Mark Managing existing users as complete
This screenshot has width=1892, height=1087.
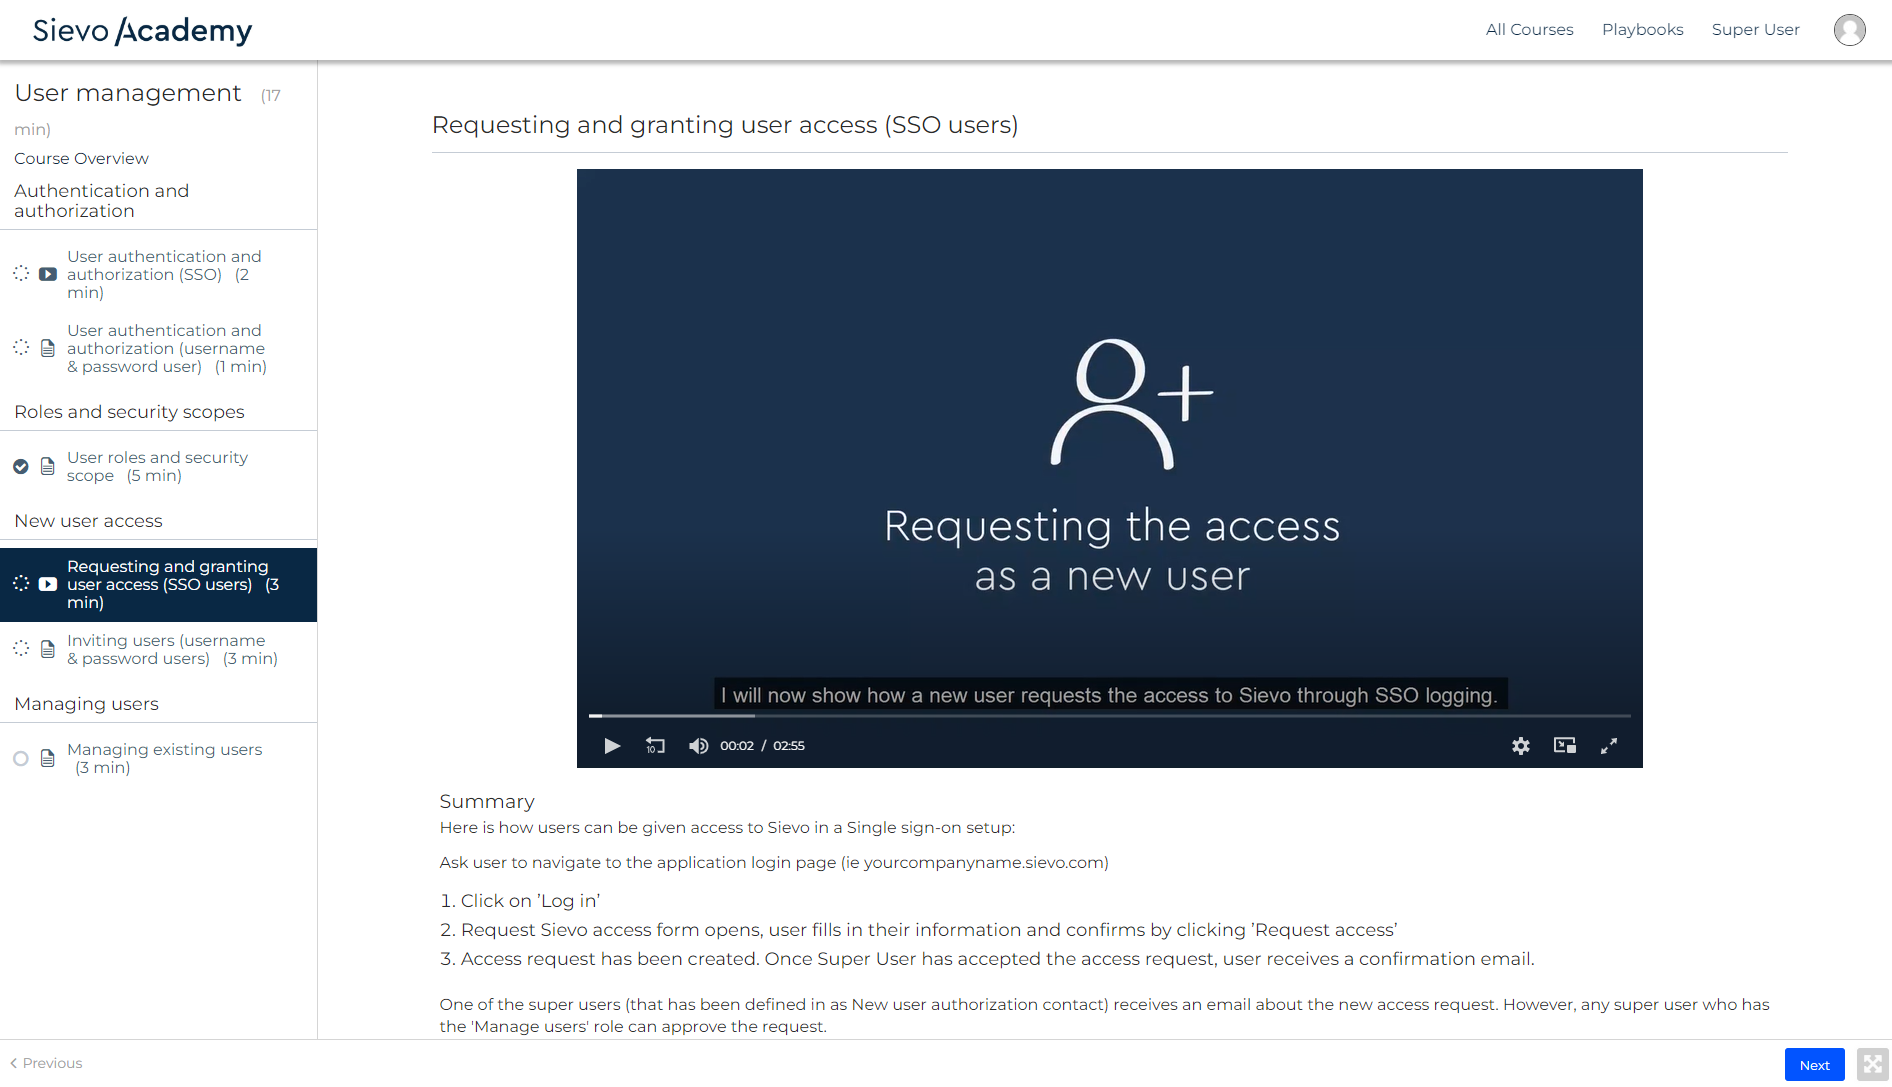tap(21, 759)
